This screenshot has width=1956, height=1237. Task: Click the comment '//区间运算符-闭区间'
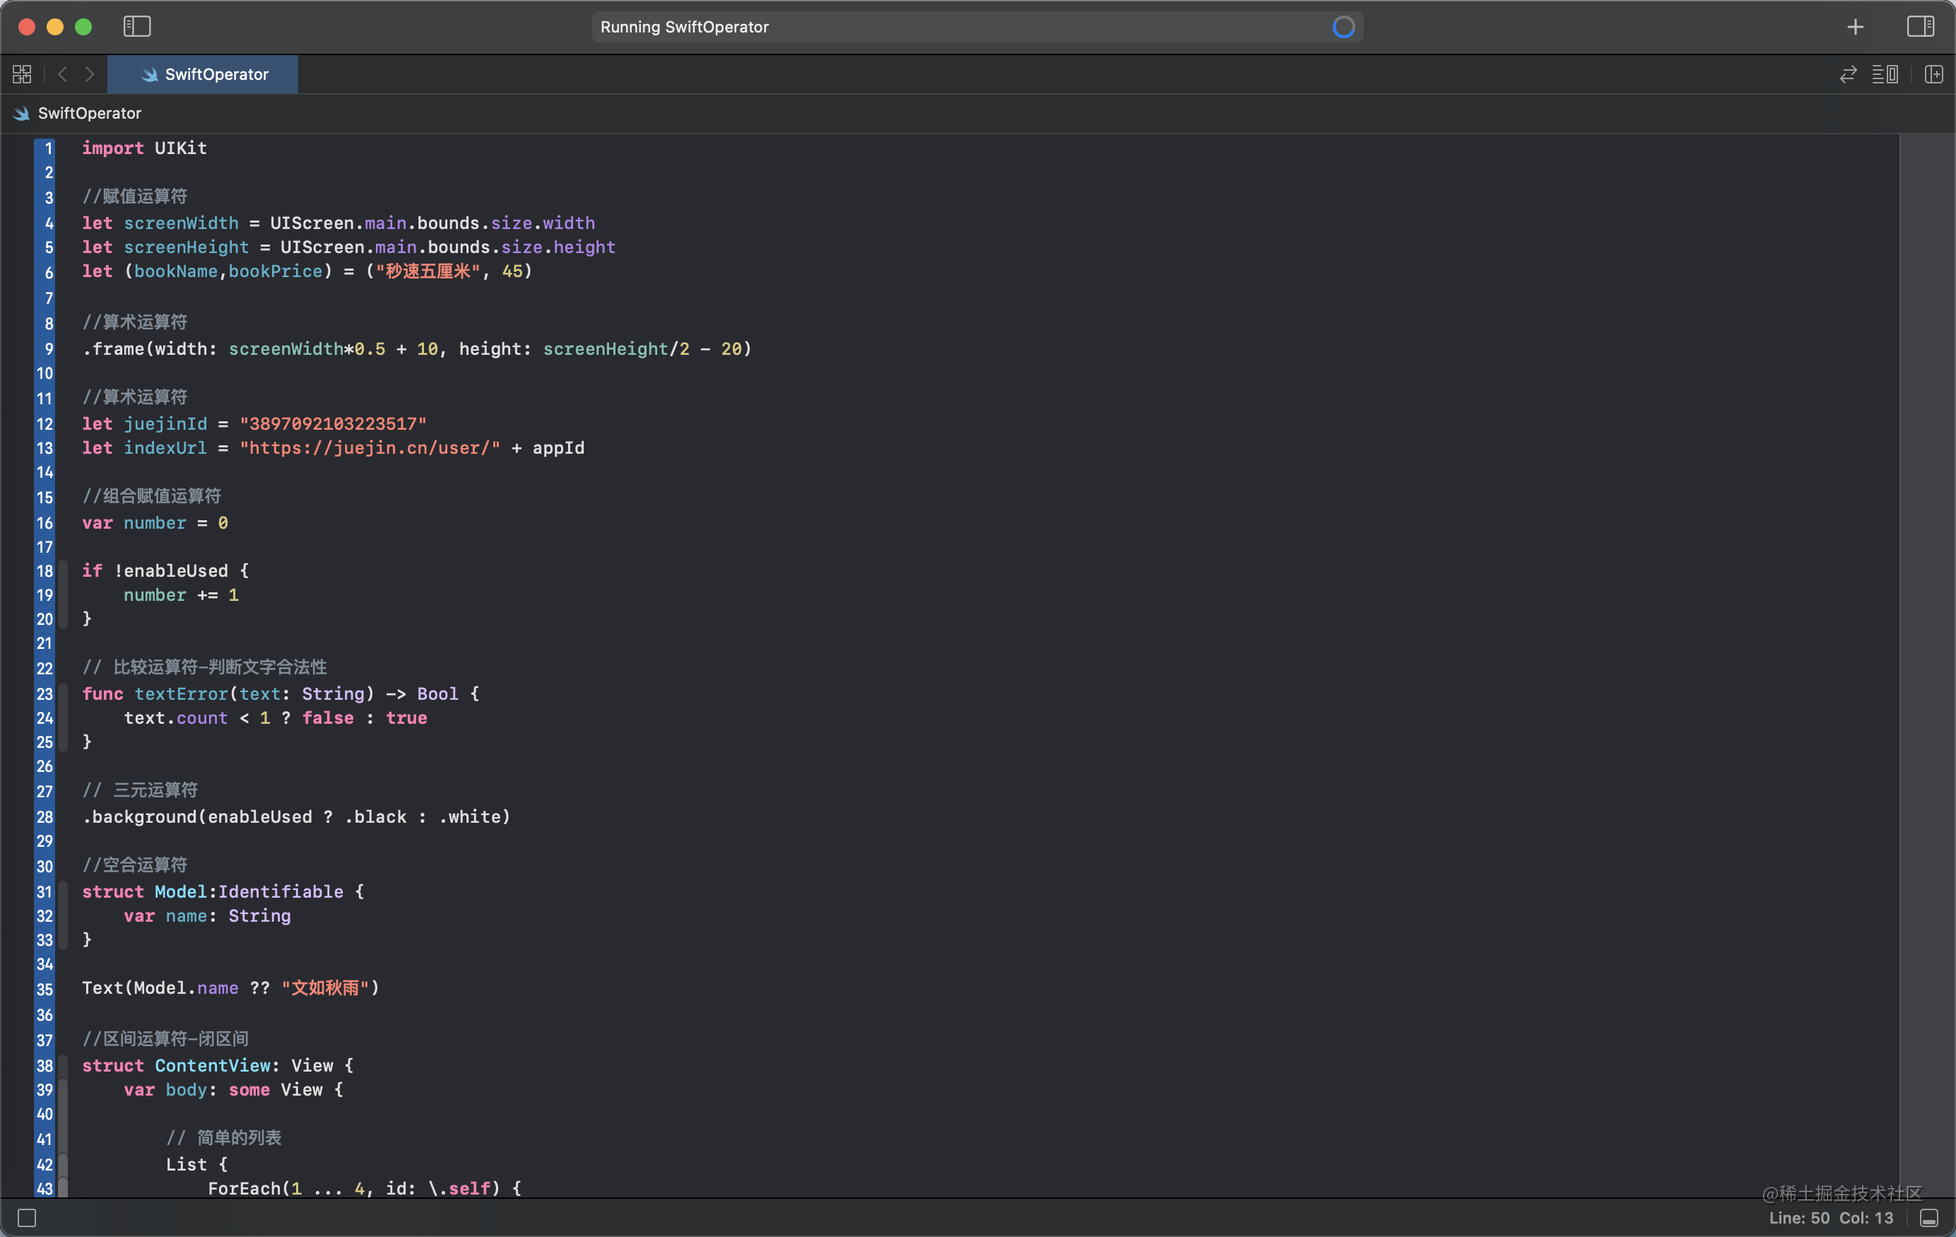point(165,1039)
